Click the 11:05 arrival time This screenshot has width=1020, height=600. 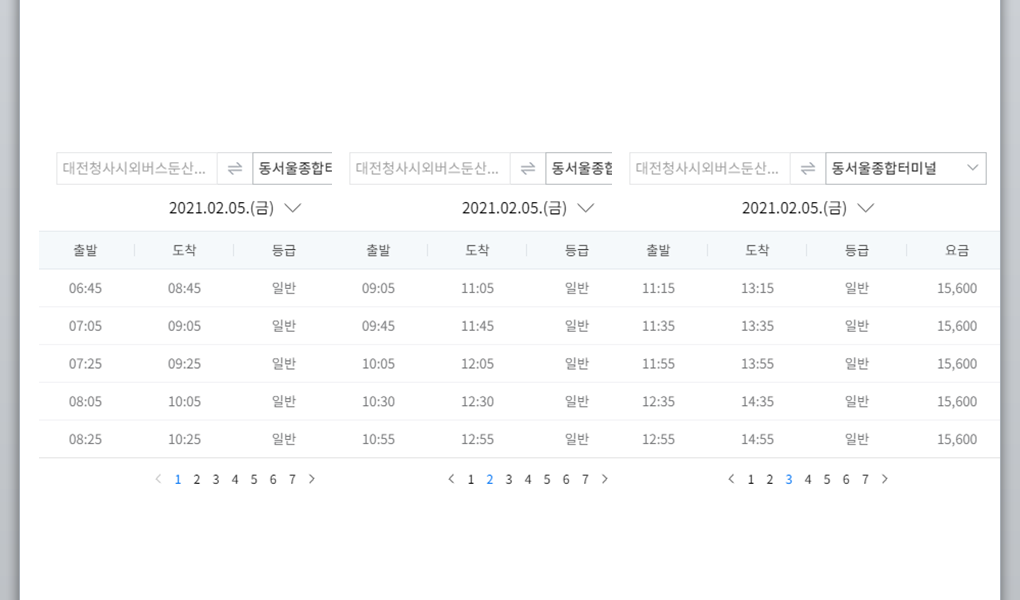477,288
